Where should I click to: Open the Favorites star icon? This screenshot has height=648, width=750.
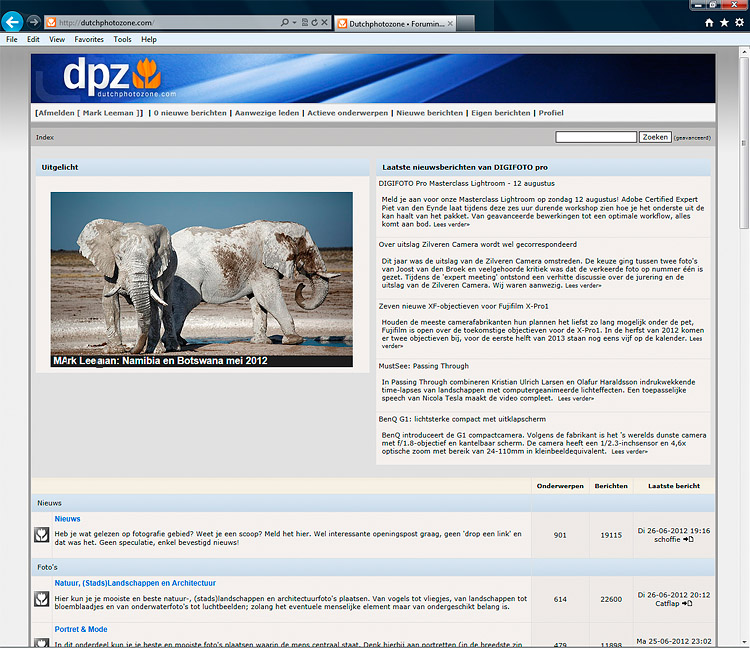[724, 22]
